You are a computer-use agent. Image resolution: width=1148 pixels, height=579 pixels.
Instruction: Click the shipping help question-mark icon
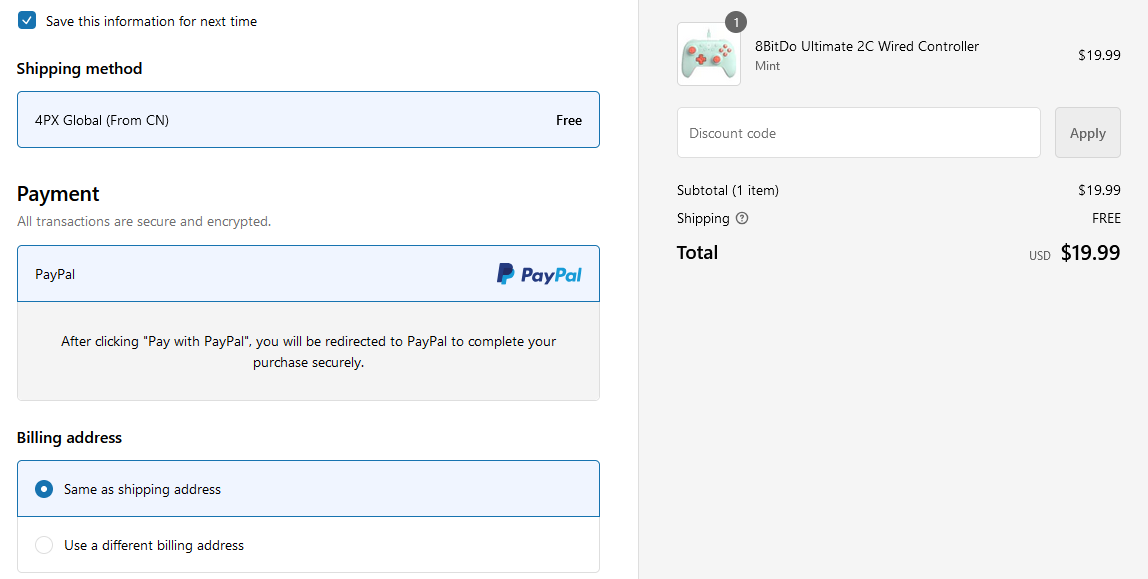point(742,218)
